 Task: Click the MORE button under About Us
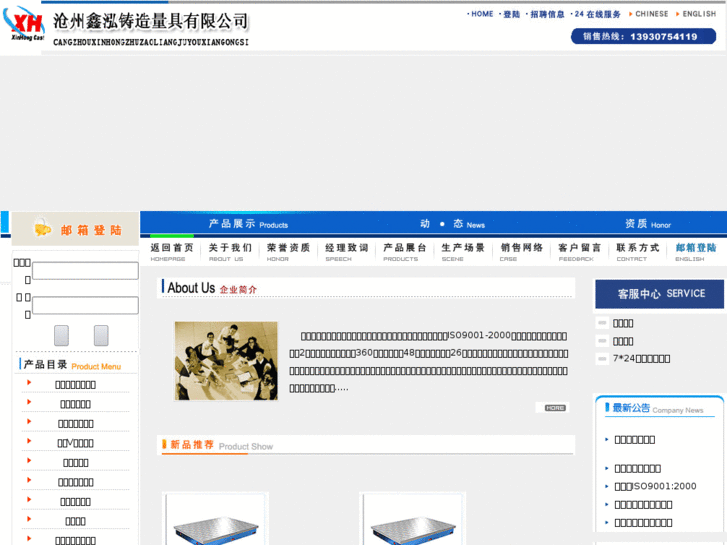[555, 408]
